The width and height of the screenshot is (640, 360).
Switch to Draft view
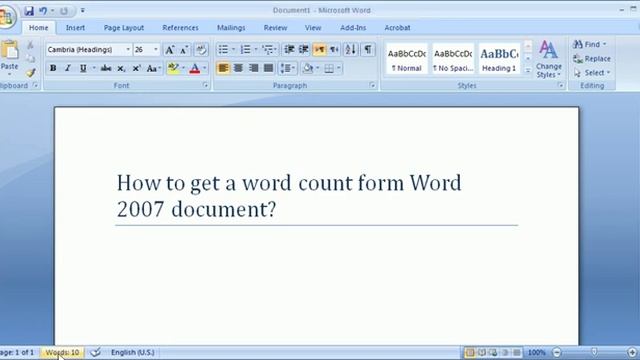[517, 352]
